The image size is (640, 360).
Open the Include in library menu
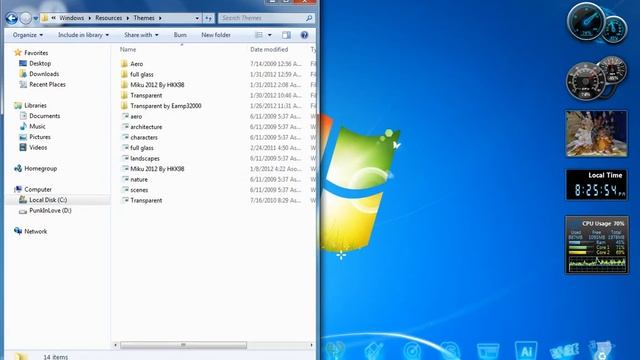tap(83, 35)
